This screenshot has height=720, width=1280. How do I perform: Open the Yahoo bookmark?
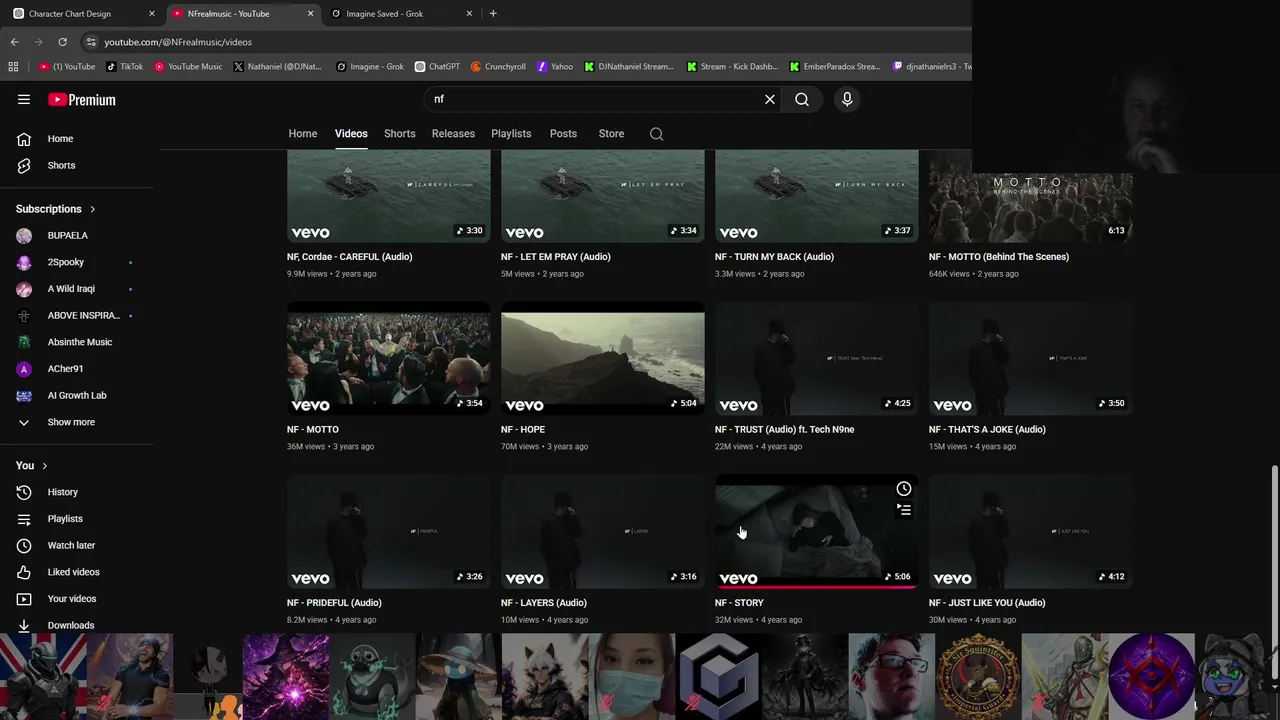tap(555, 67)
